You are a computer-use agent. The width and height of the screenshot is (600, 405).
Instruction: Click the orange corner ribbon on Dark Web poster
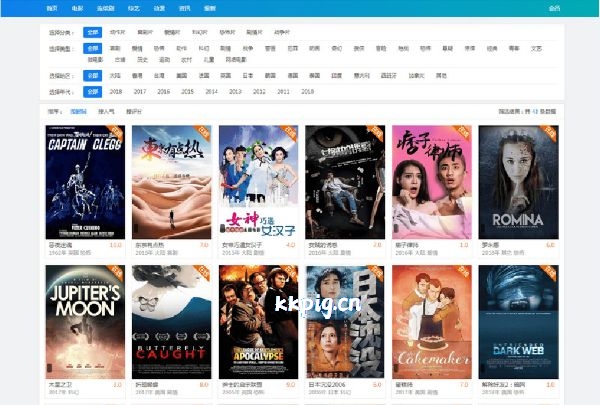(550, 273)
